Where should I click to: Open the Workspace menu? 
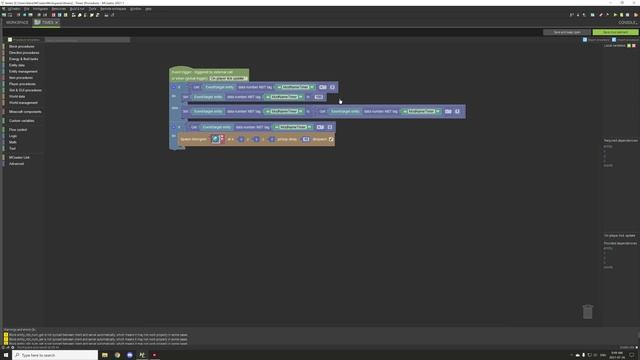click(40, 9)
